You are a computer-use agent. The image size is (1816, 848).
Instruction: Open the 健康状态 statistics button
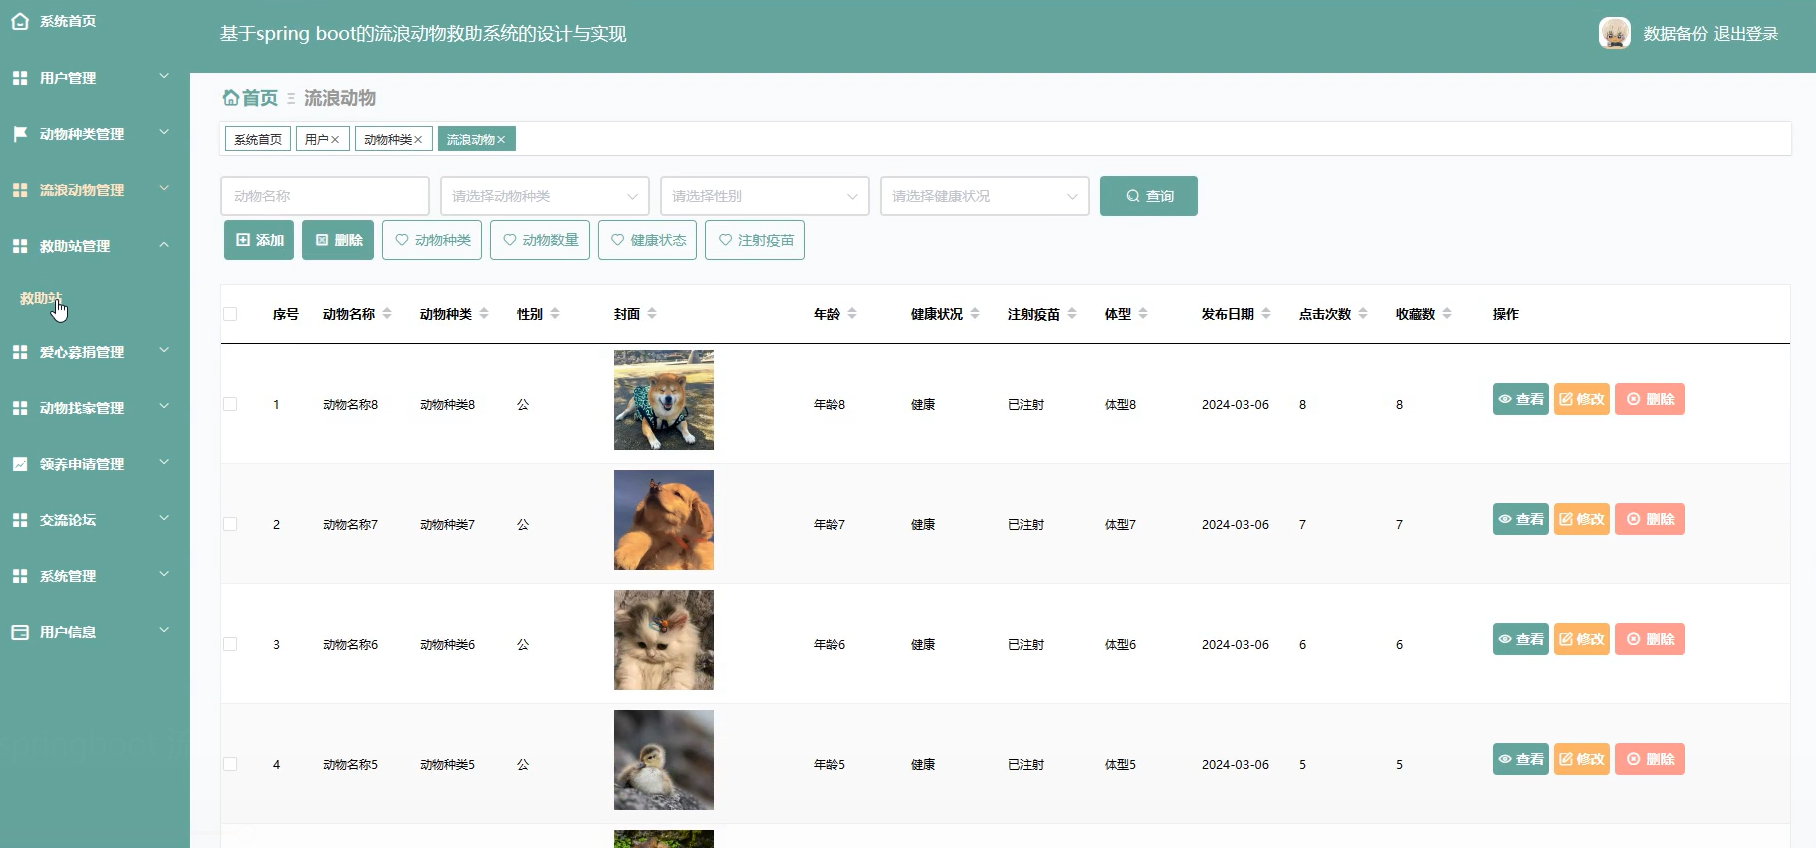pos(648,240)
